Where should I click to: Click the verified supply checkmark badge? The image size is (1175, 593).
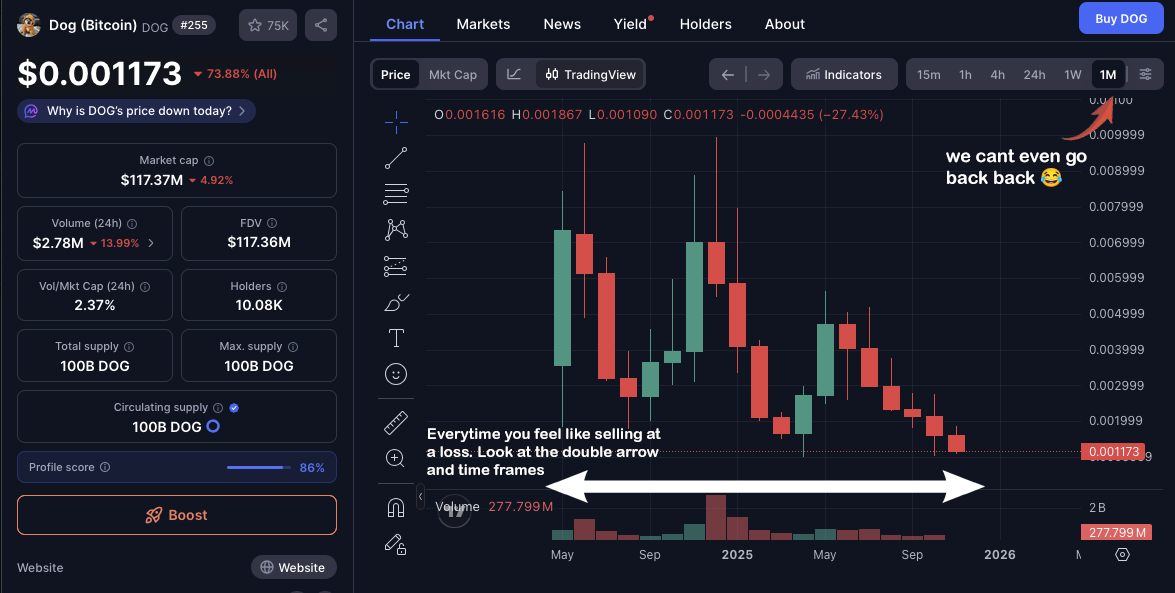point(234,408)
